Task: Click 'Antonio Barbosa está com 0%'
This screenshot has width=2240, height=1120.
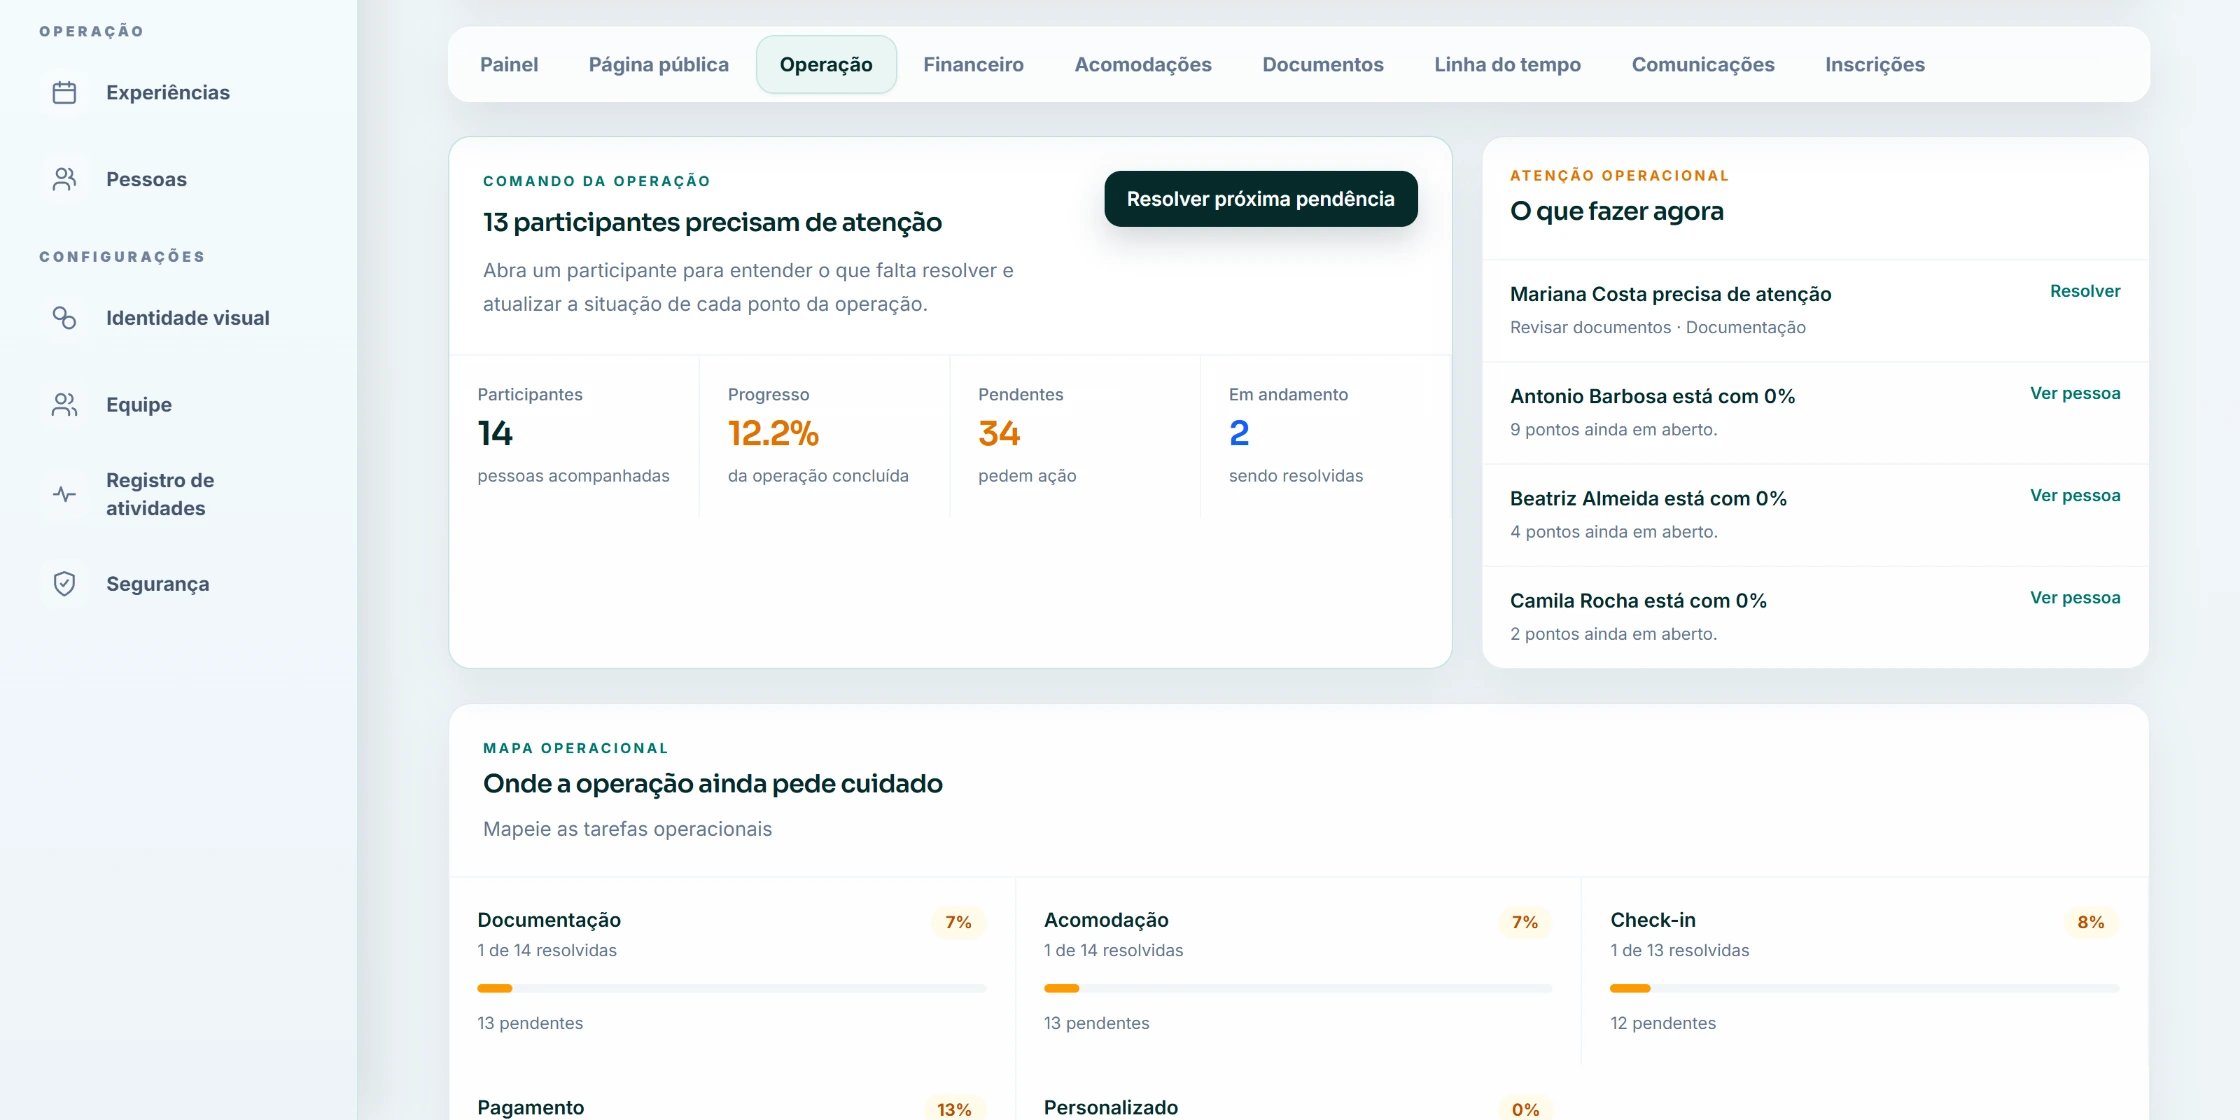Action: (x=1652, y=396)
